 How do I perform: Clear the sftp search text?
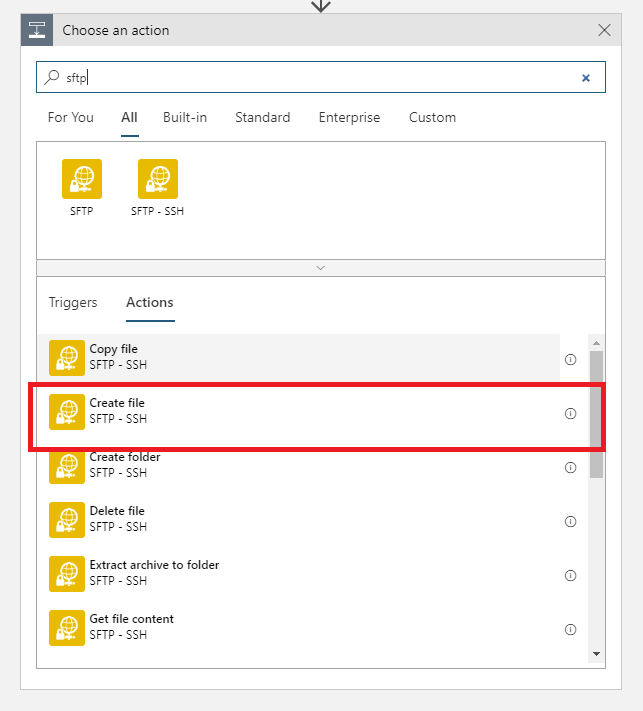point(586,78)
